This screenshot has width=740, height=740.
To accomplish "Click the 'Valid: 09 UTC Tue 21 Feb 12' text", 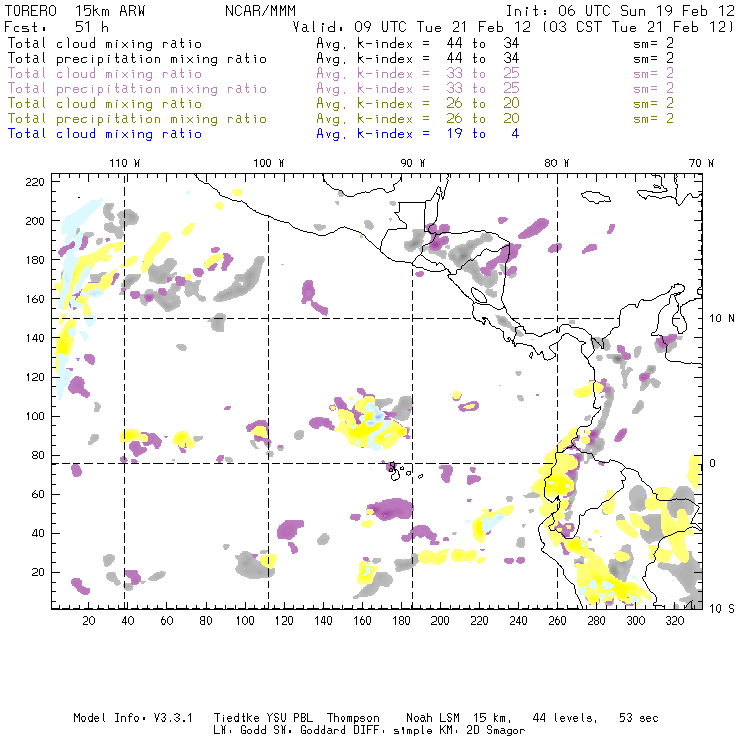I will 411,27.
